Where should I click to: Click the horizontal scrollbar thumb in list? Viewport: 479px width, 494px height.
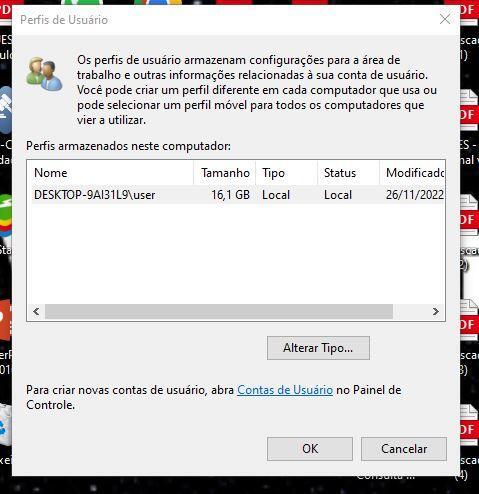[x=219, y=312]
